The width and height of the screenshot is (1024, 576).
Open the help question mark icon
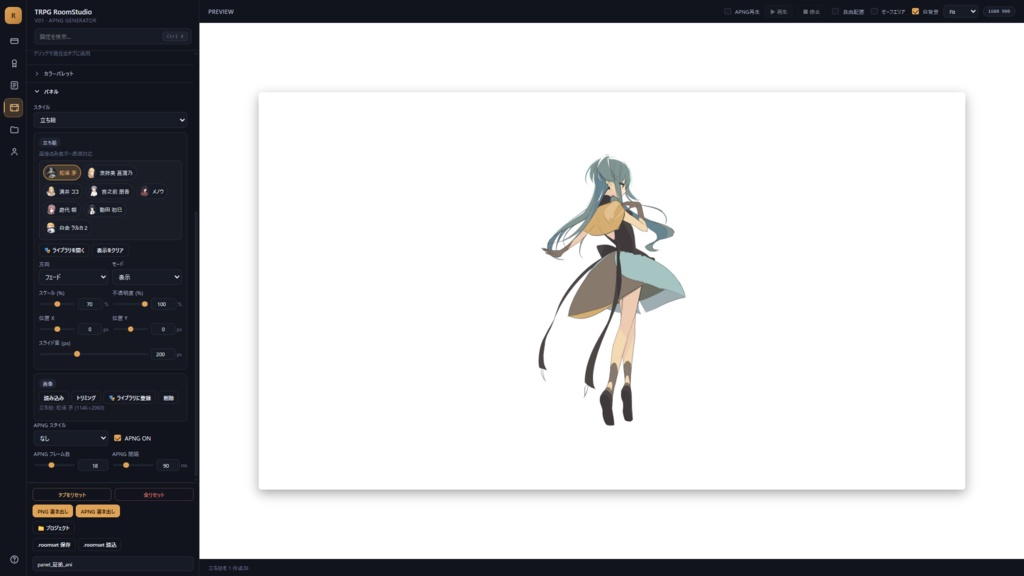14,560
